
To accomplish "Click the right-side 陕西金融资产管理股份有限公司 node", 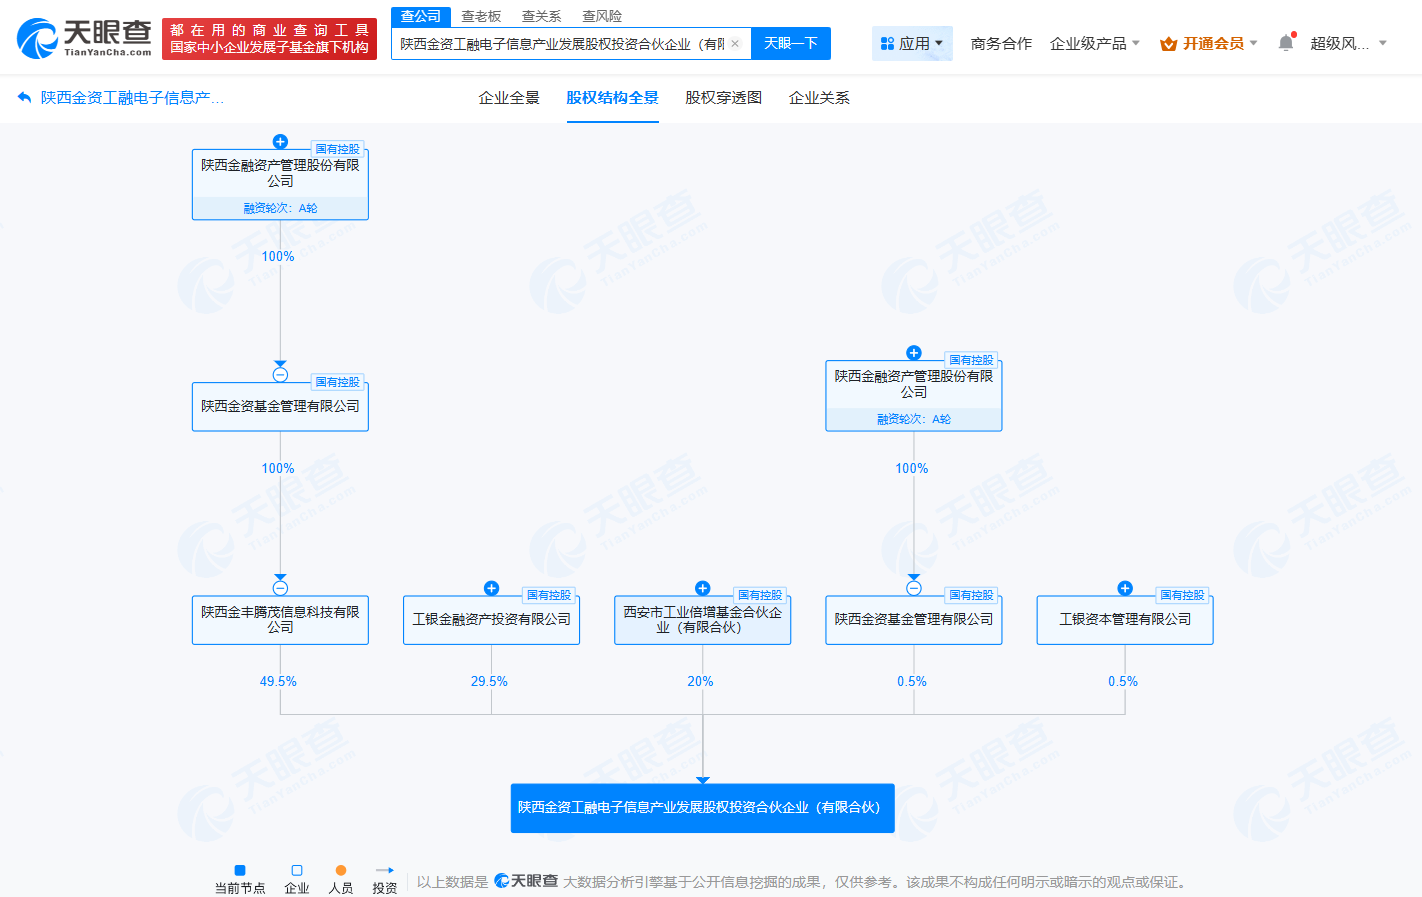I will pyautogui.click(x=914, y=396).
